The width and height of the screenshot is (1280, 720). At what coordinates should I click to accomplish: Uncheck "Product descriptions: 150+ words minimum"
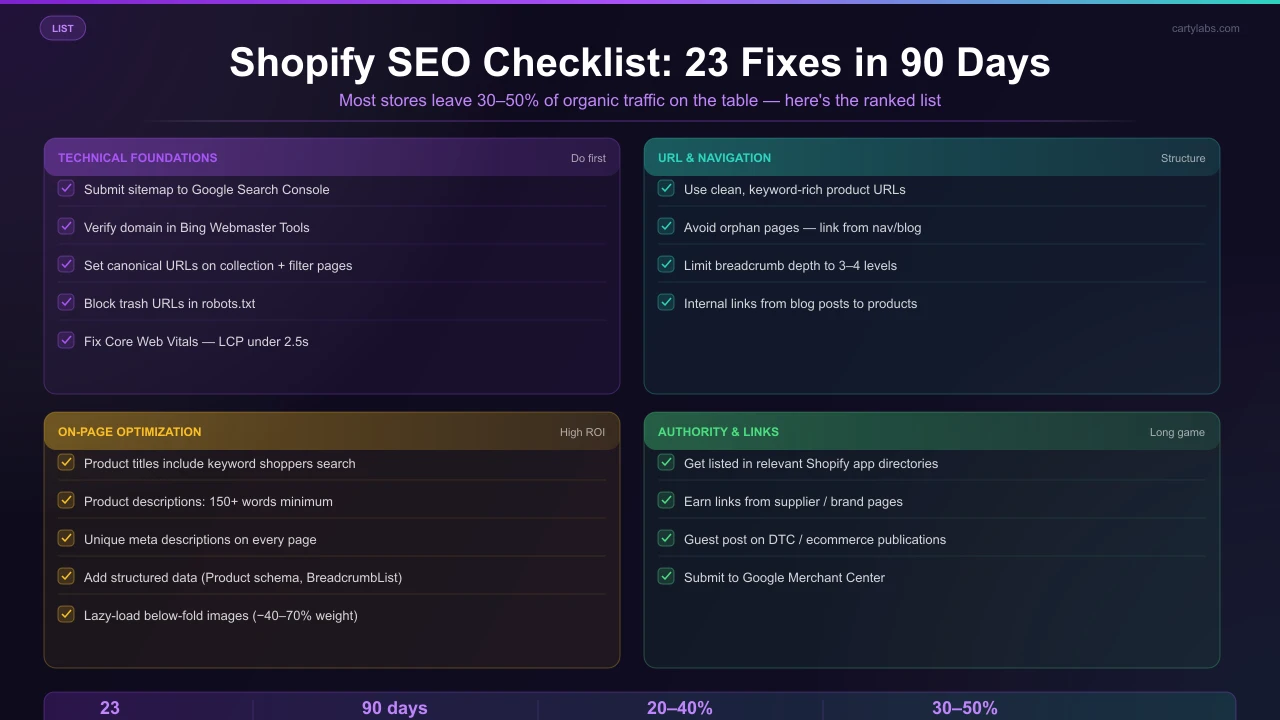66,500
